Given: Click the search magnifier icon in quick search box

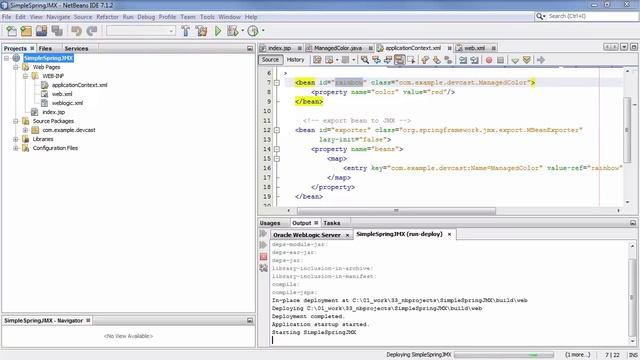Looking at the screenshot, I should point(540,16).
